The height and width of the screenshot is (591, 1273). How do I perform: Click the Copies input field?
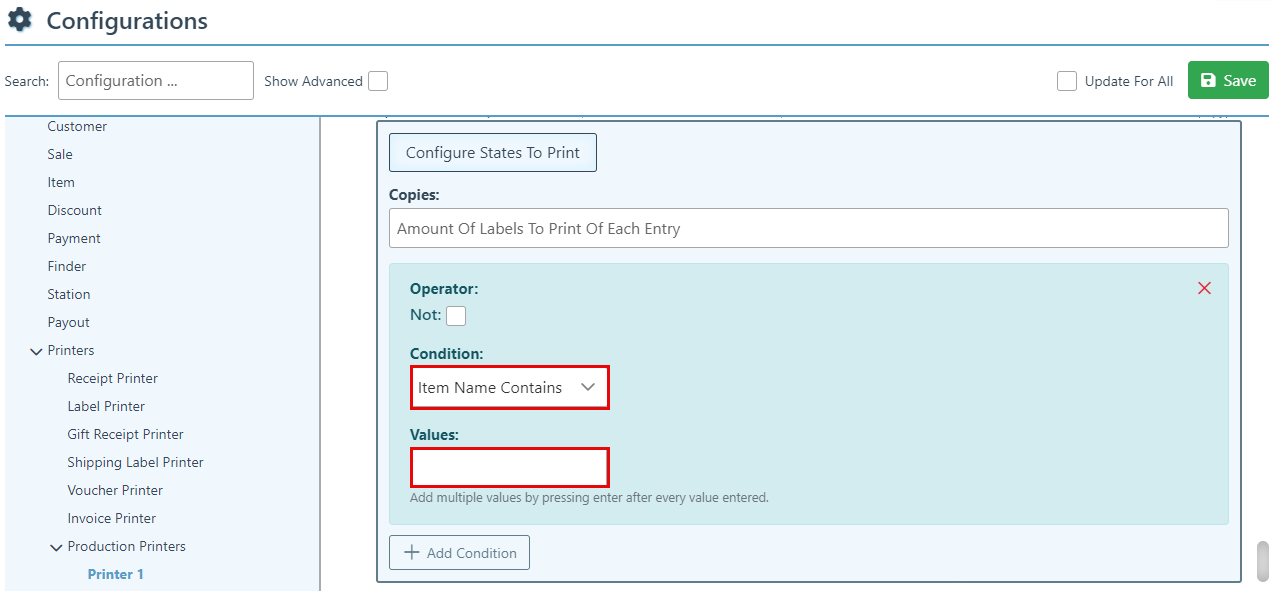(x=808, y=228)
